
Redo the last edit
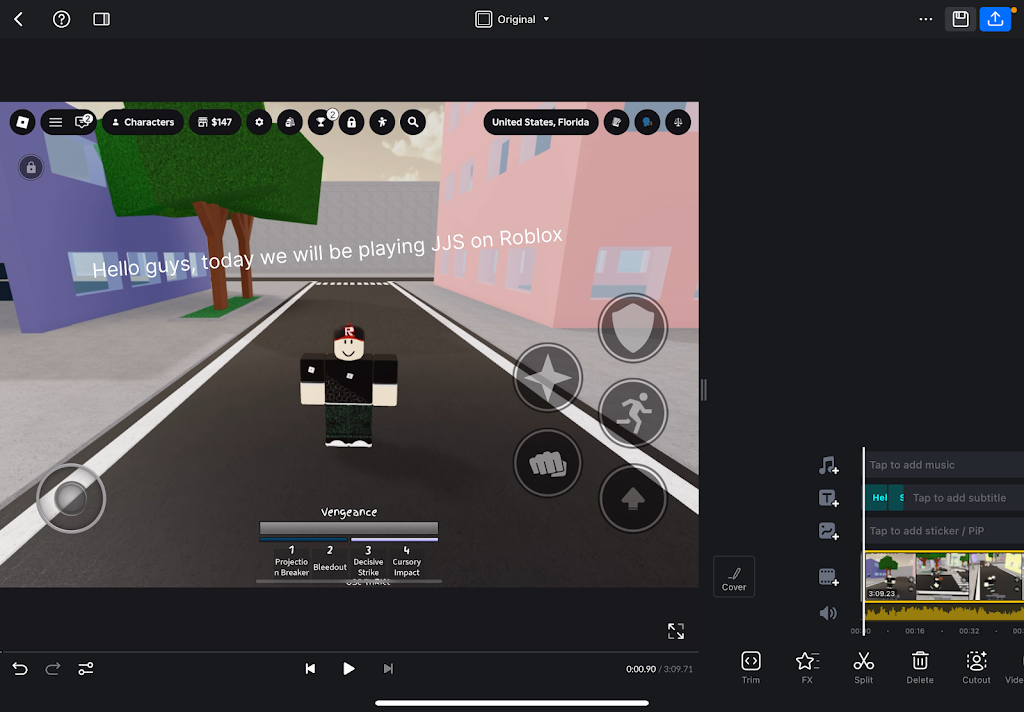coord(53,668)
